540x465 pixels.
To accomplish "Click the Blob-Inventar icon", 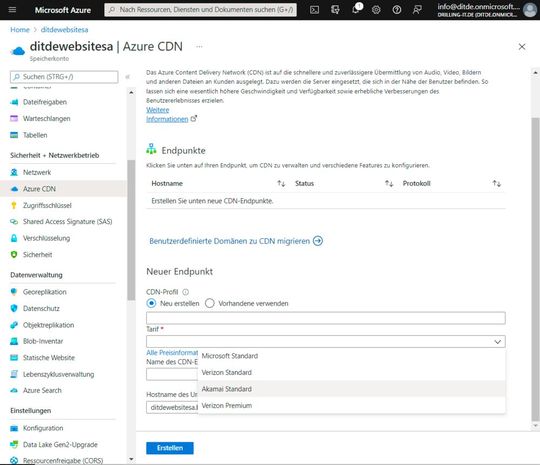I will click(14, 341).
